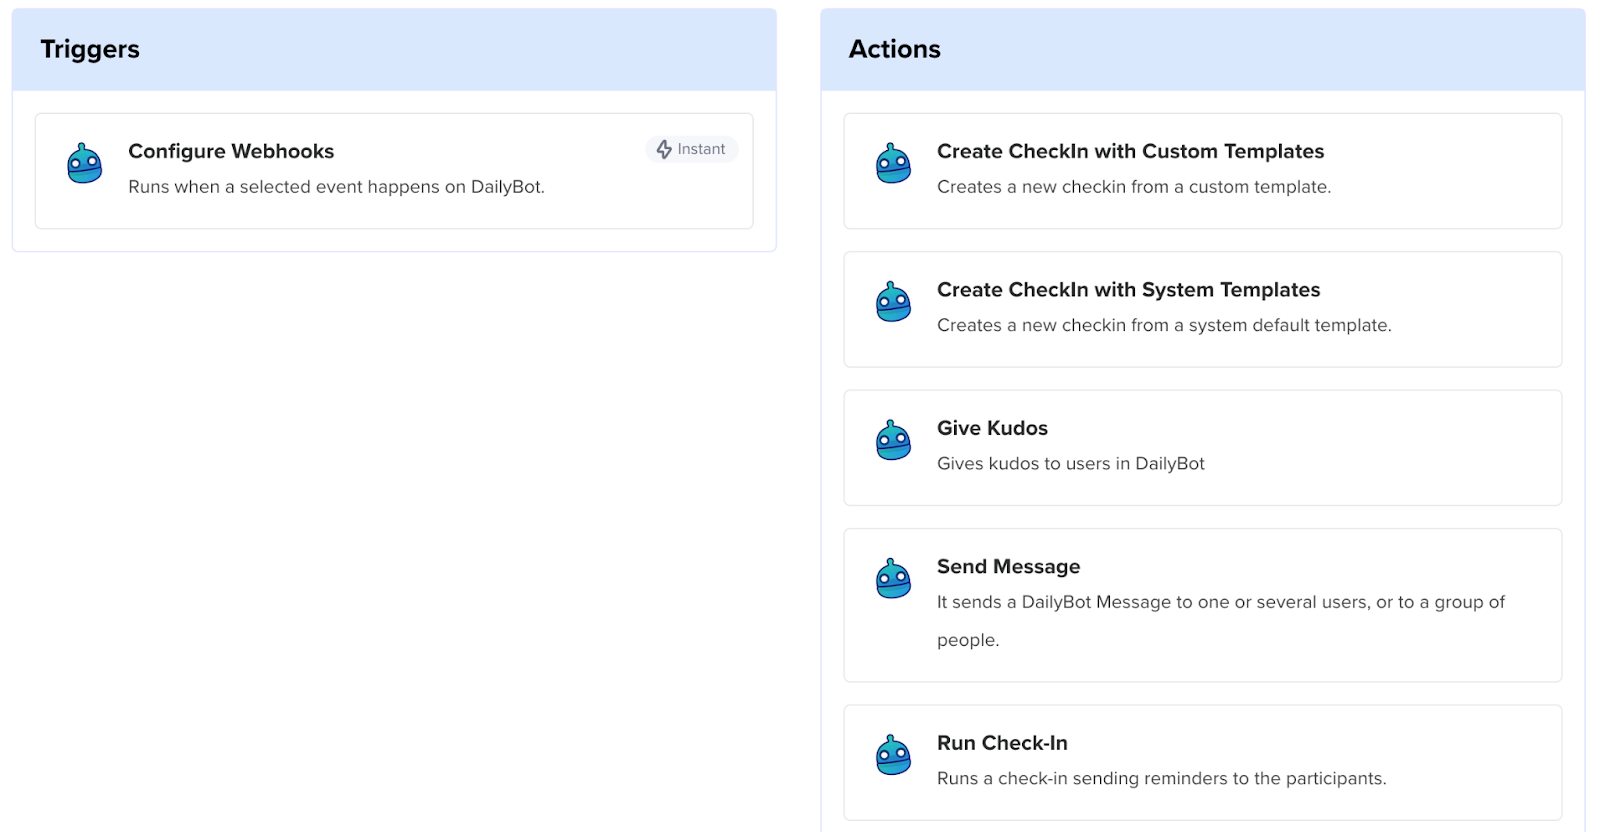
Task: Click the lightning bolt icon in the Instant badge
Action: pyautogui.click(x=664, y=149)
